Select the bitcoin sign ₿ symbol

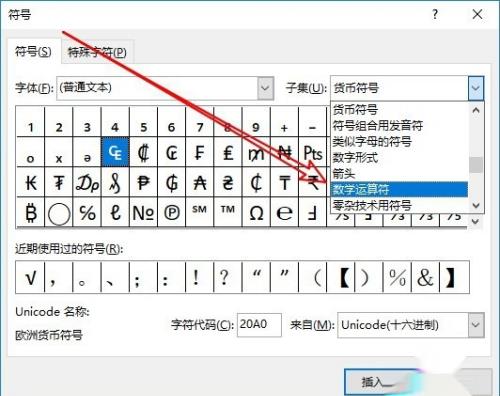pos(31,212)
